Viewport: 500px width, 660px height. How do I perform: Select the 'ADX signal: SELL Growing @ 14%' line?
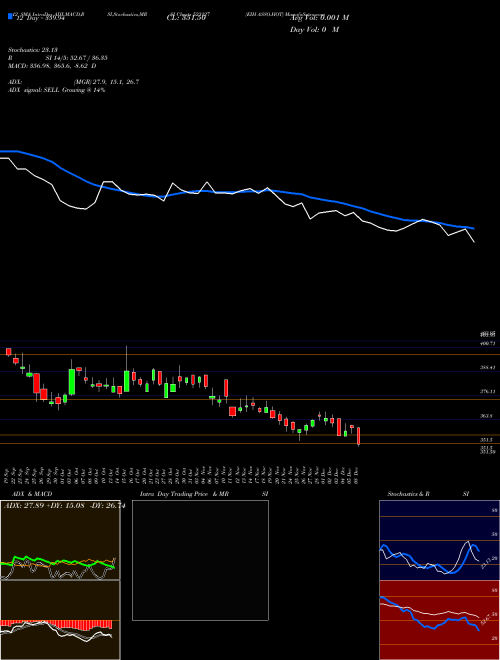[56, 90]
